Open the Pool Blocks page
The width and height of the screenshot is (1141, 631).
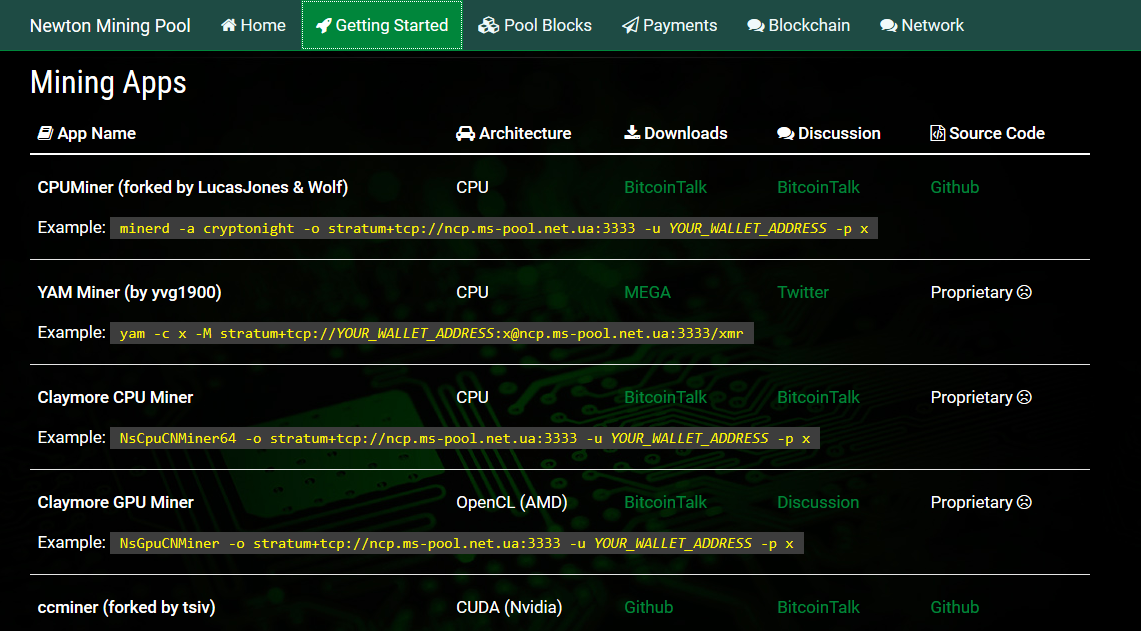click(535, 25)
